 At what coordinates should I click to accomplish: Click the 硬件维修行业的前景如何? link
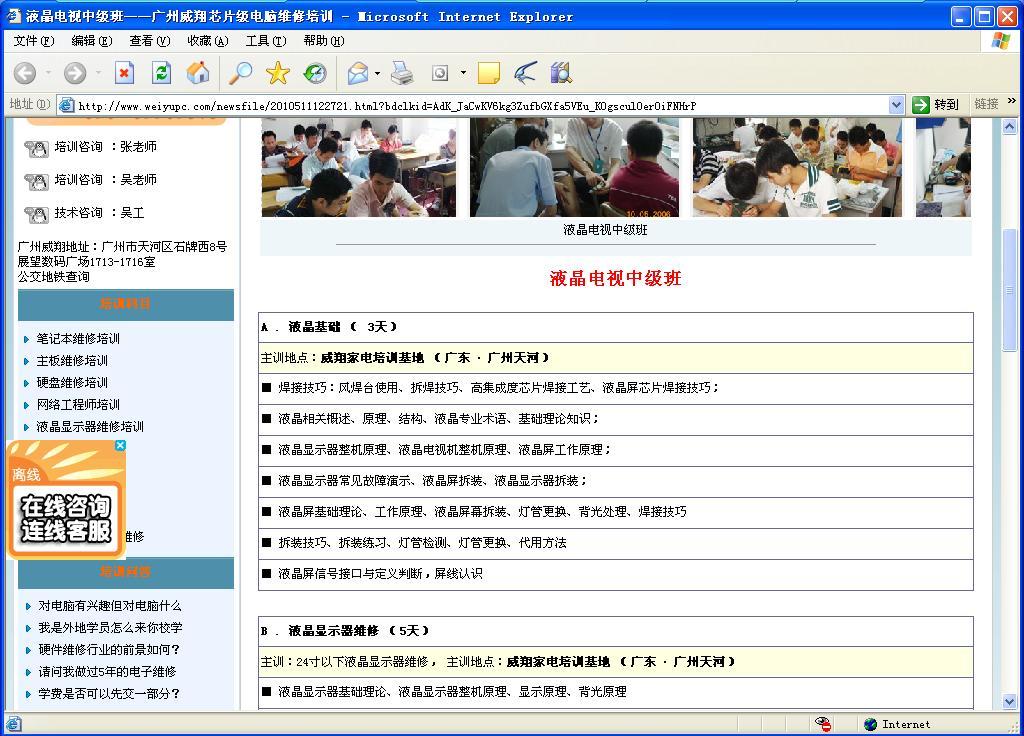pos(109,650)
